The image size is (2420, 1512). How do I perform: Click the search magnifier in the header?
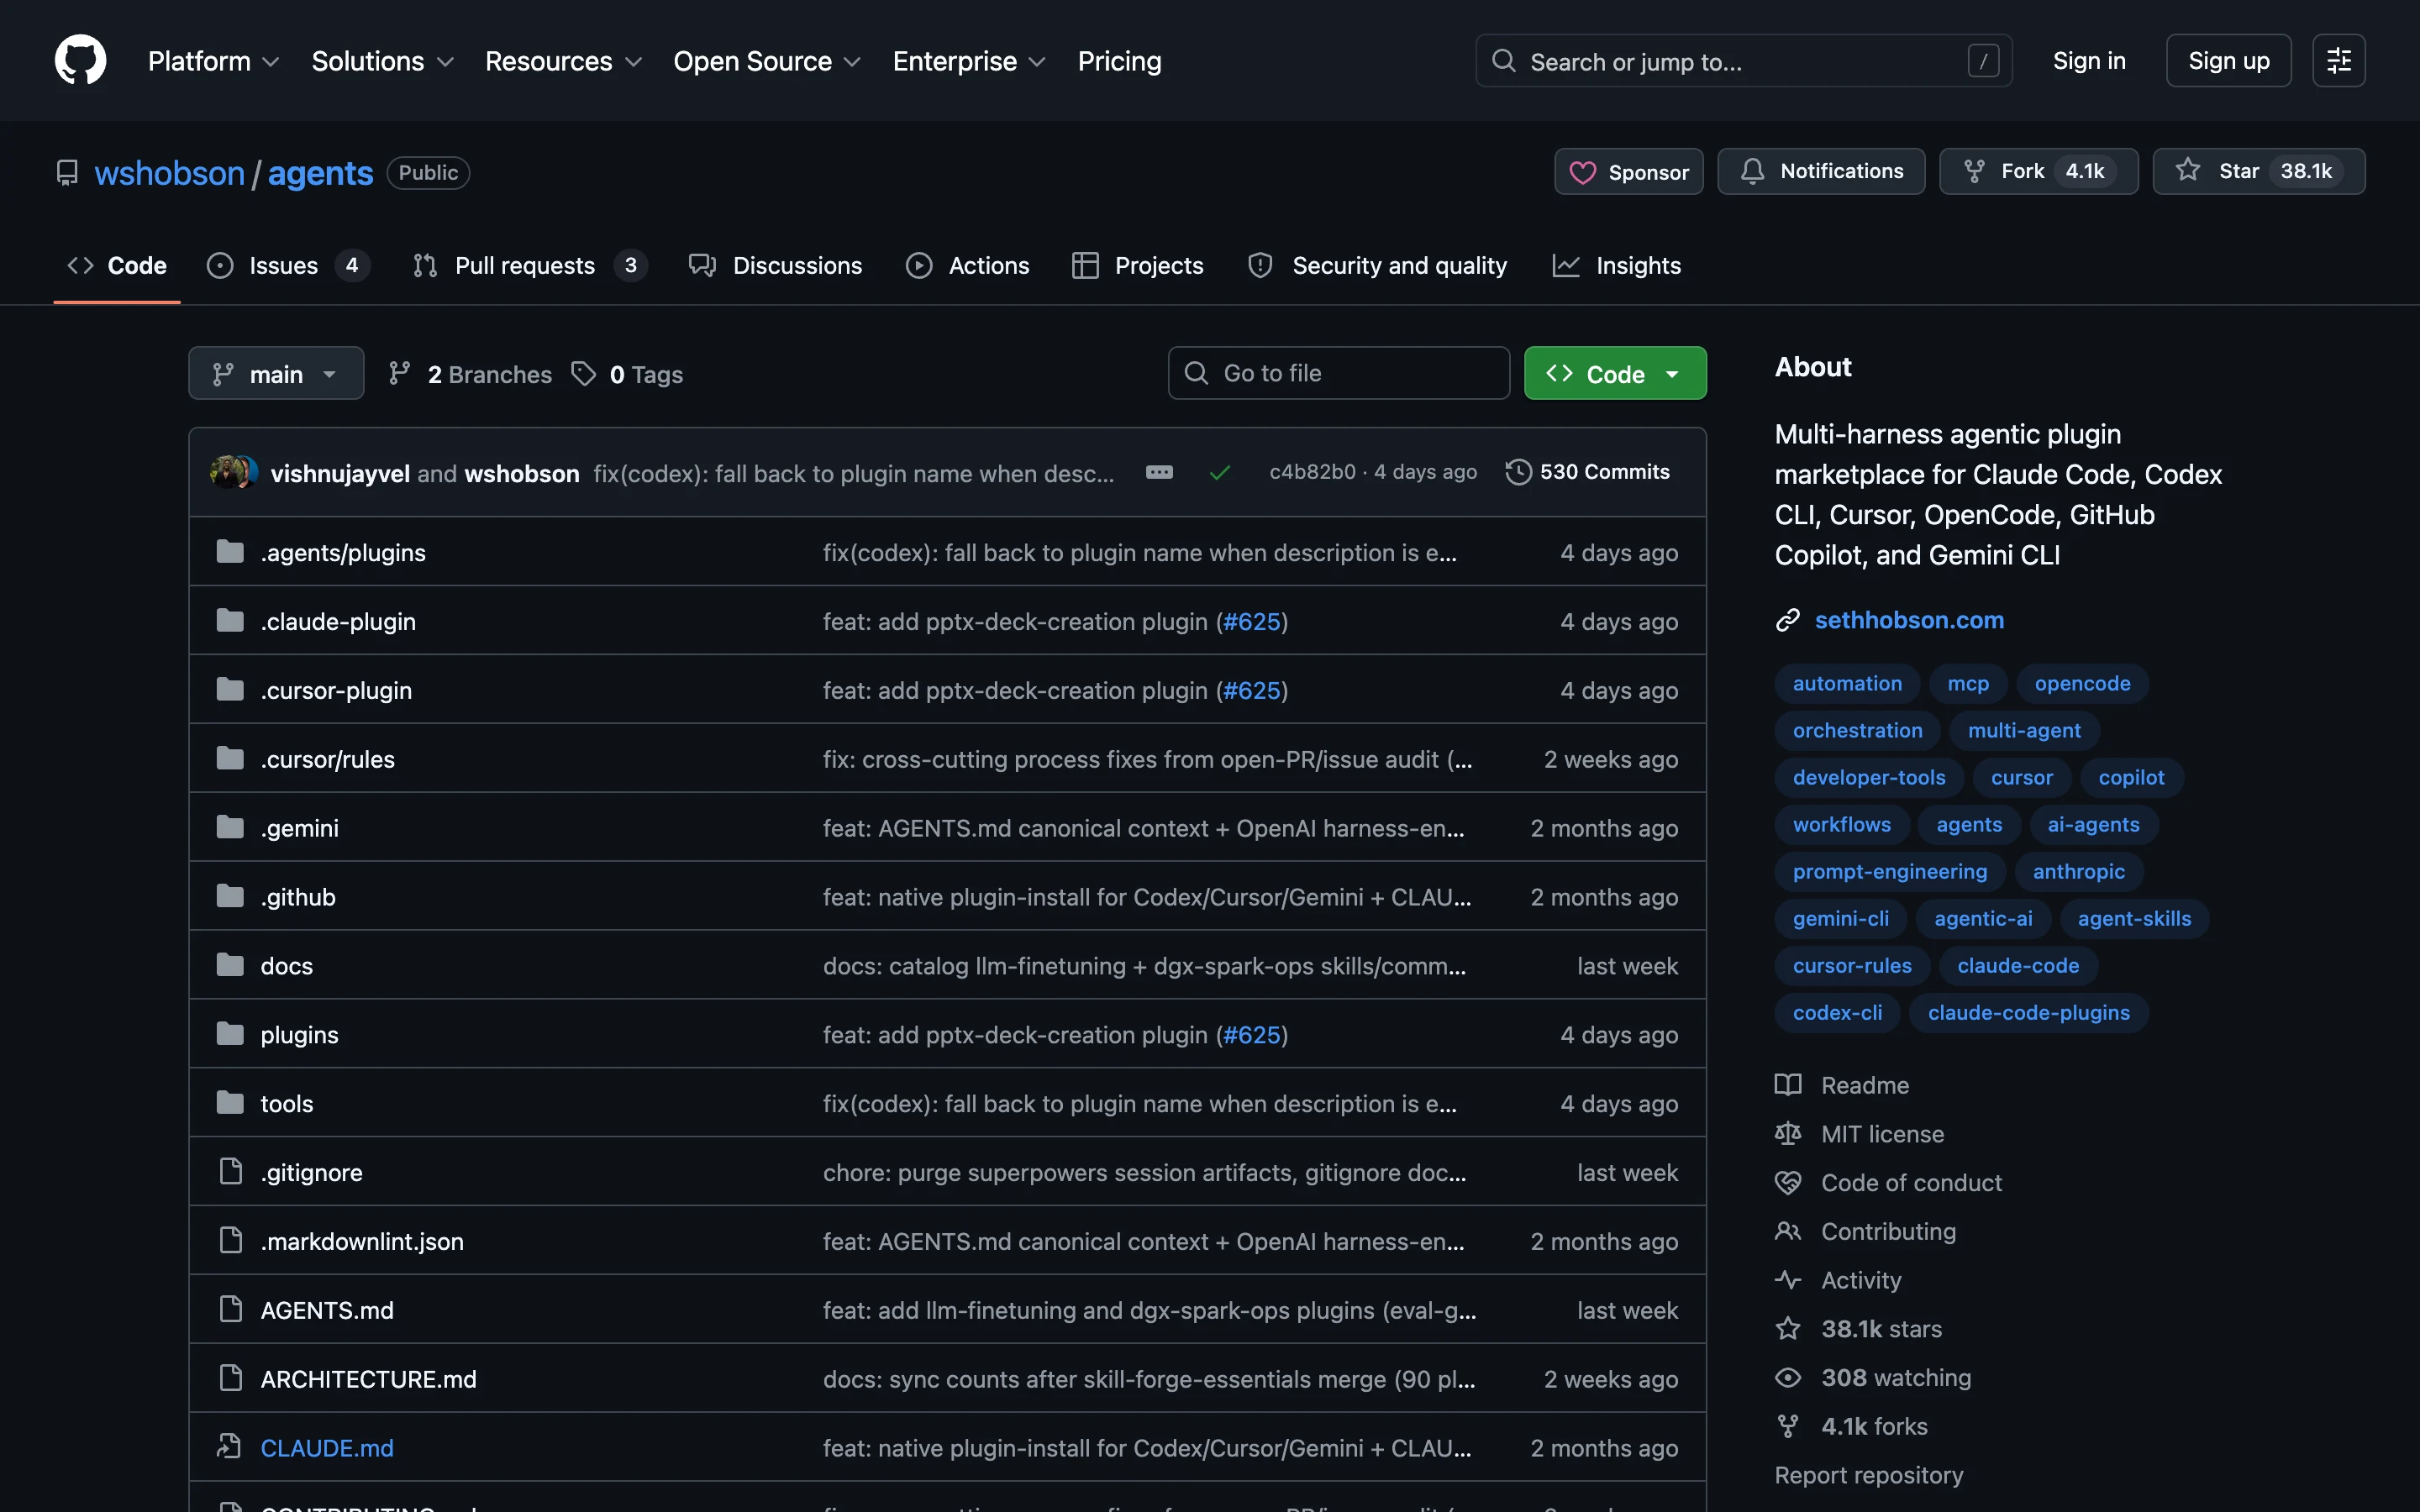[x=1503, y=61]
